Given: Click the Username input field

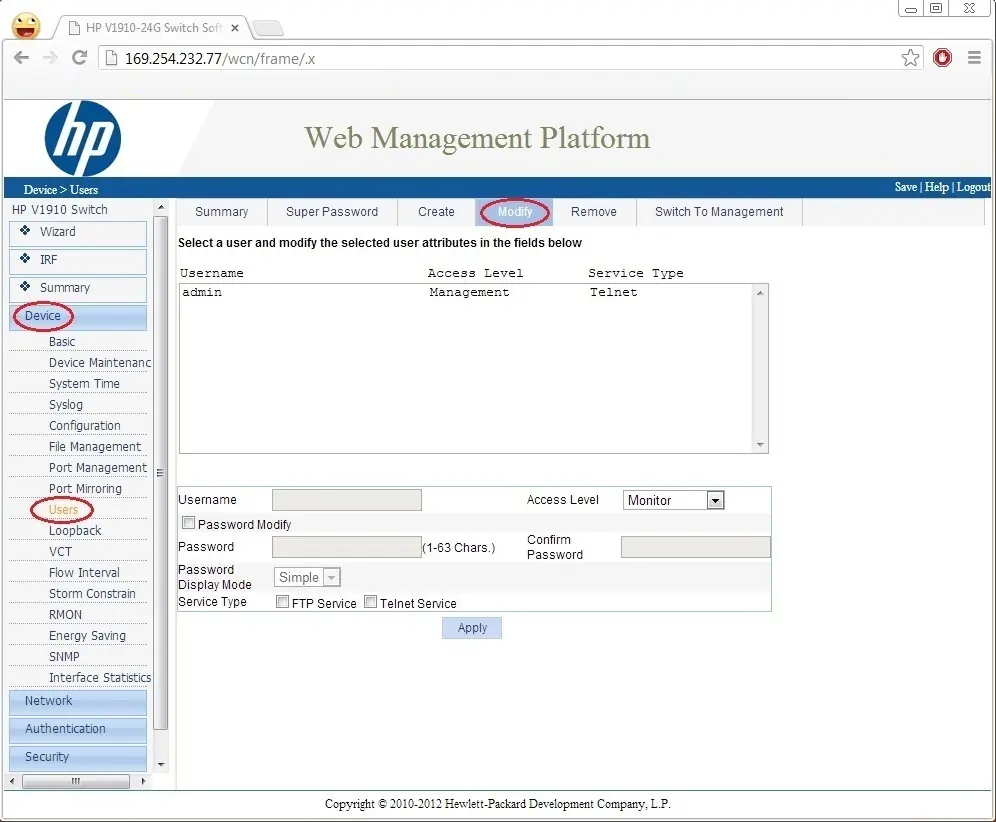Looking at the screenshot, I should pyautogui.click(x=347, y=500).
